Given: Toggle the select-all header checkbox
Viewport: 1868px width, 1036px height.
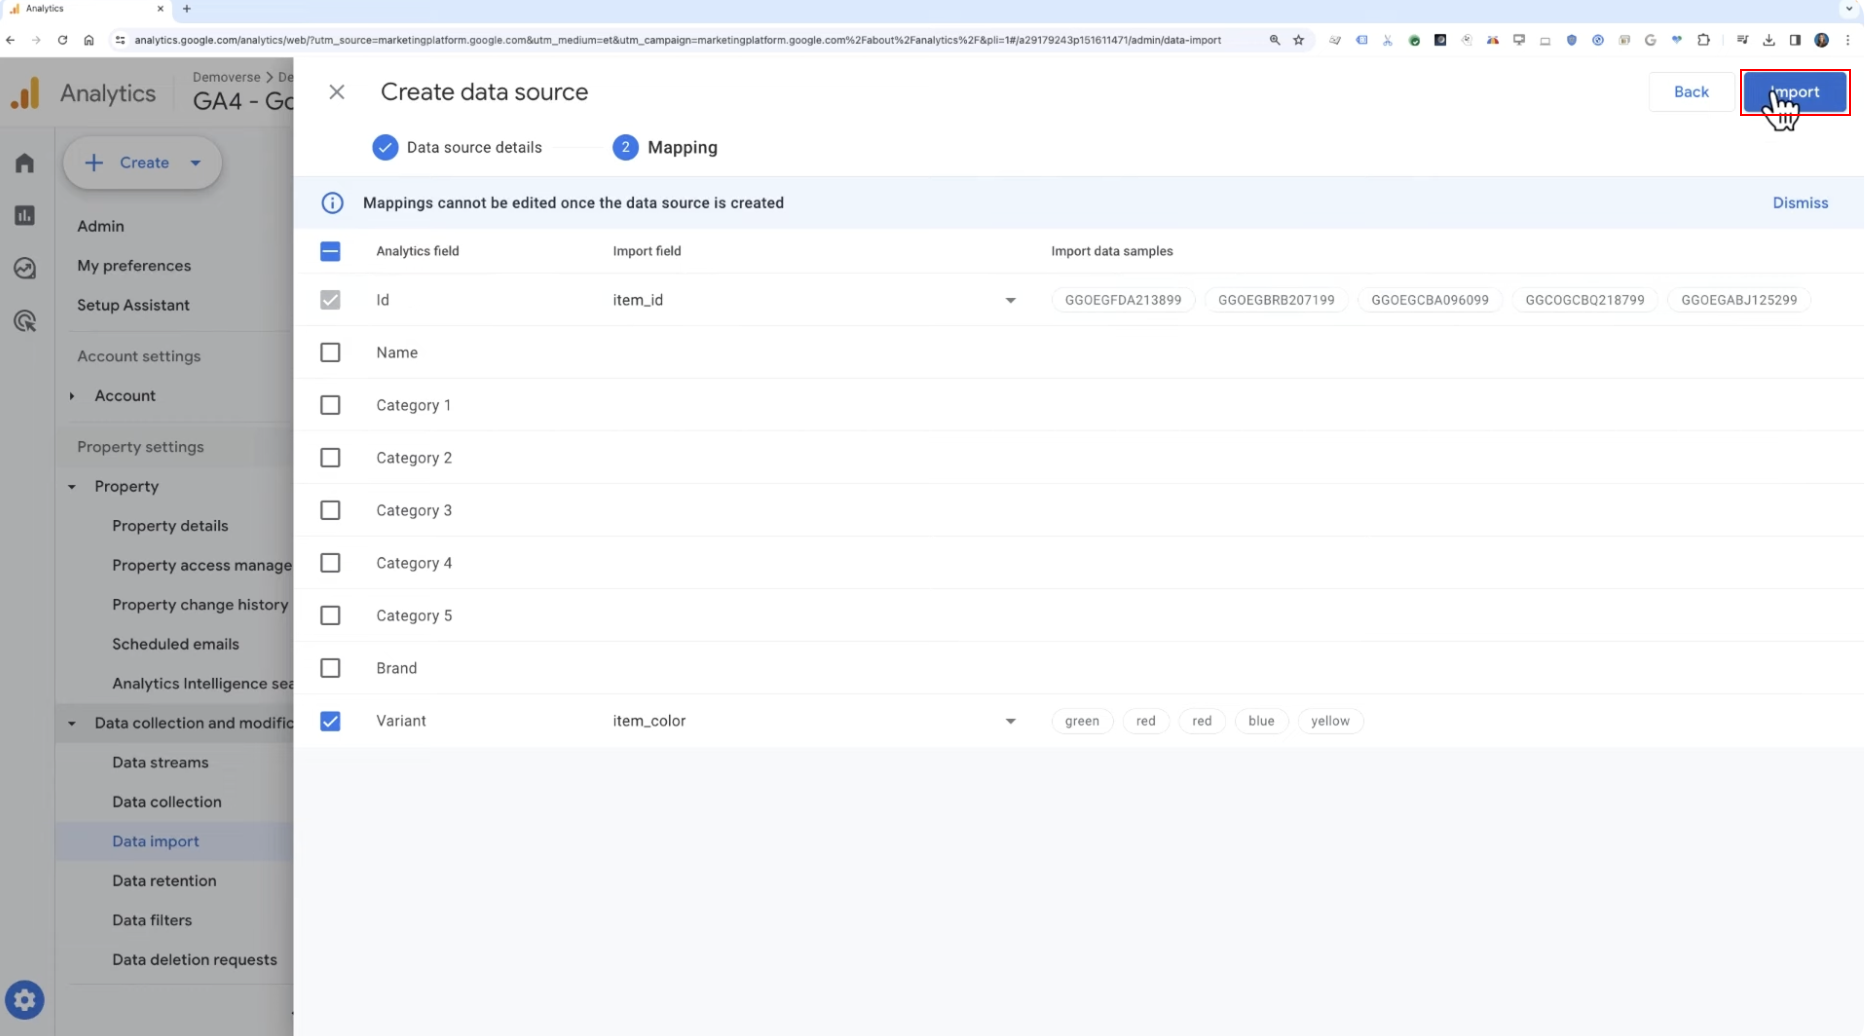Looking at the screenshot, I should click(x=330, y=251).
